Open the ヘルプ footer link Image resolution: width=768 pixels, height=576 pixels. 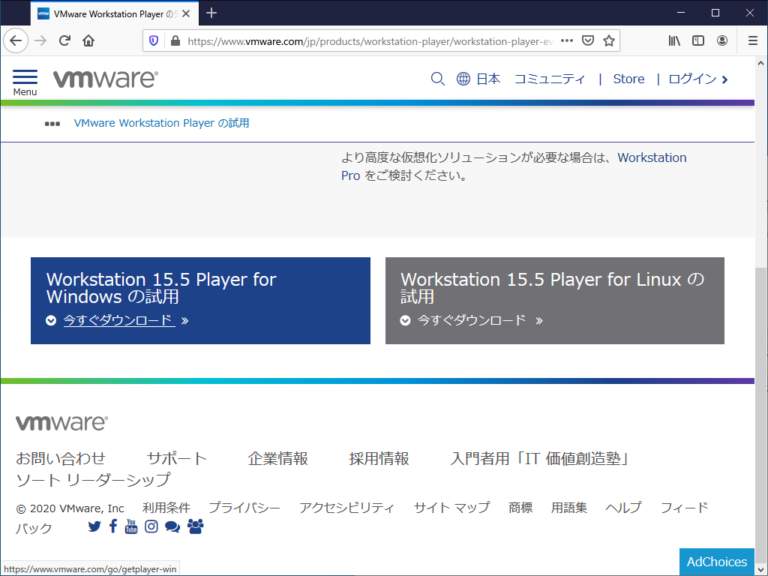tap(623, 508)
